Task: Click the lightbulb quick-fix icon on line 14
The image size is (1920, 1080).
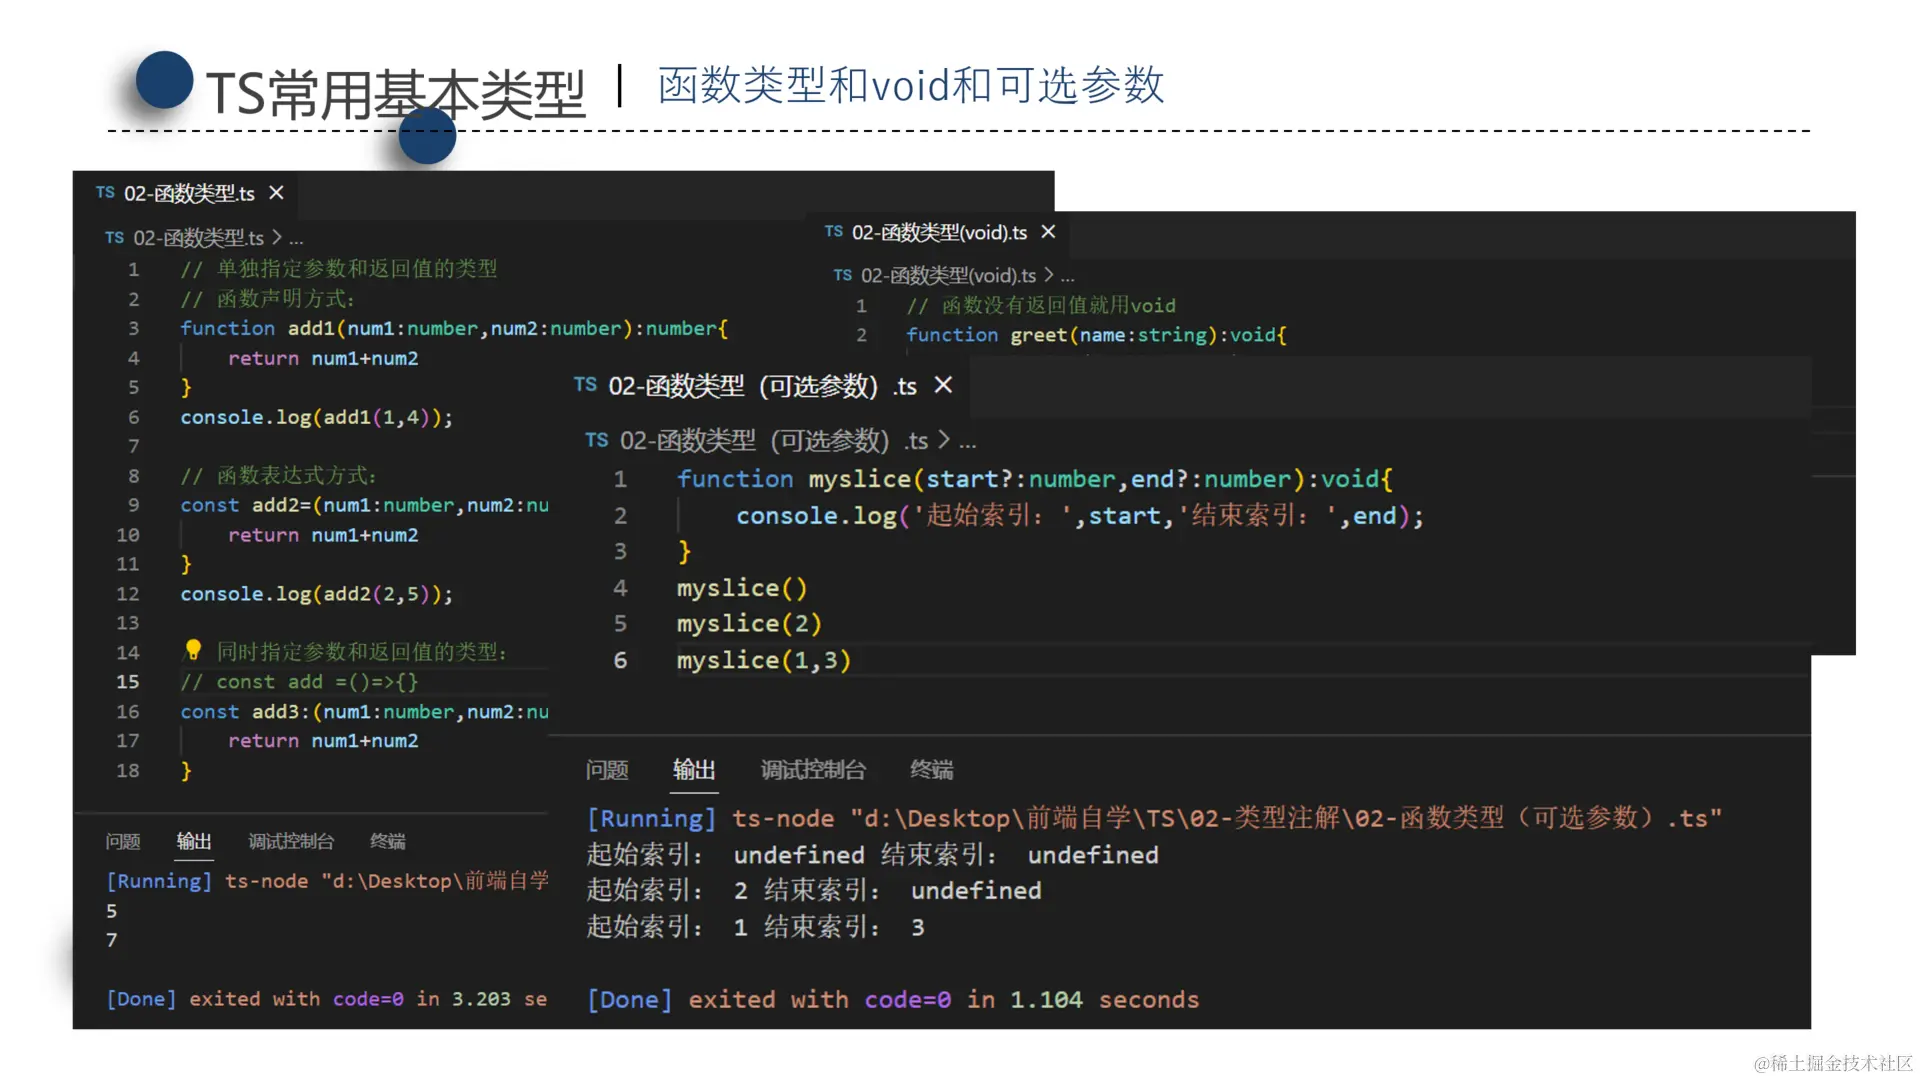Action: coord(193,650)
